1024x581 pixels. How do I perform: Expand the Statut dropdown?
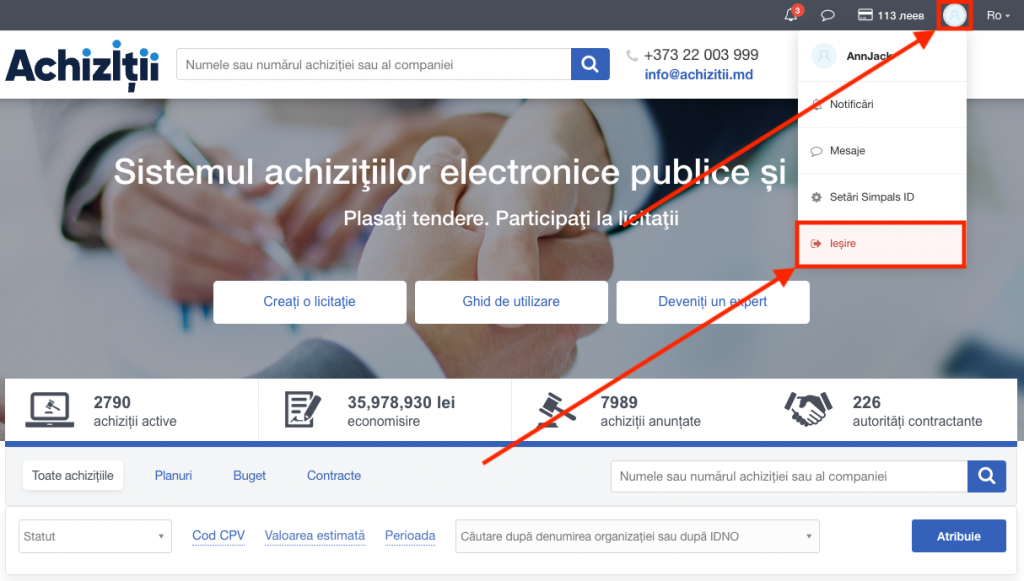[x=95, y=536]
